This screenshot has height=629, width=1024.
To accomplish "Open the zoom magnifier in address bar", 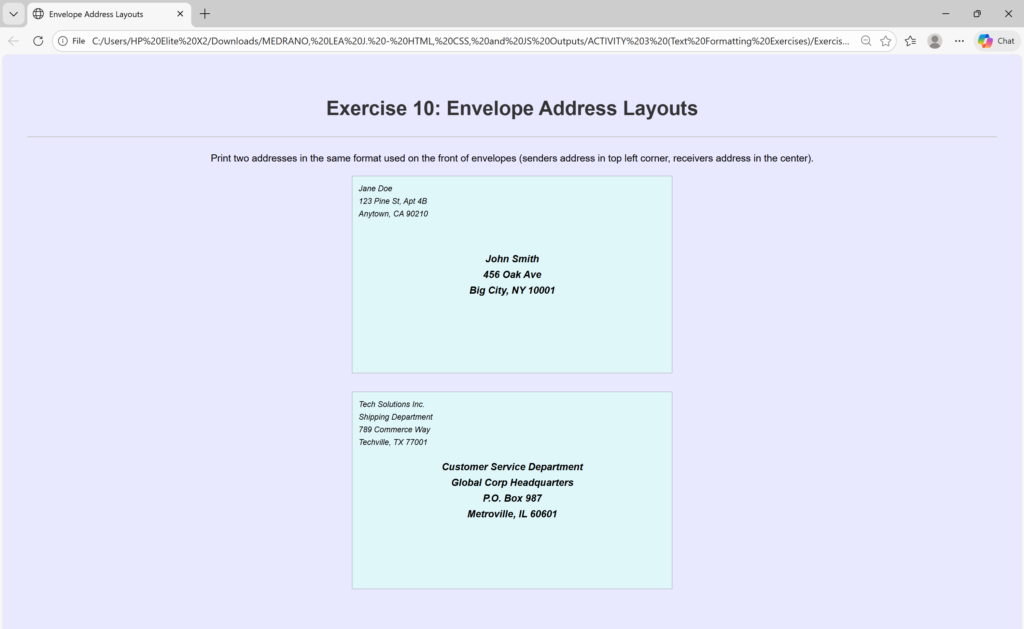I will click(866, 41).
